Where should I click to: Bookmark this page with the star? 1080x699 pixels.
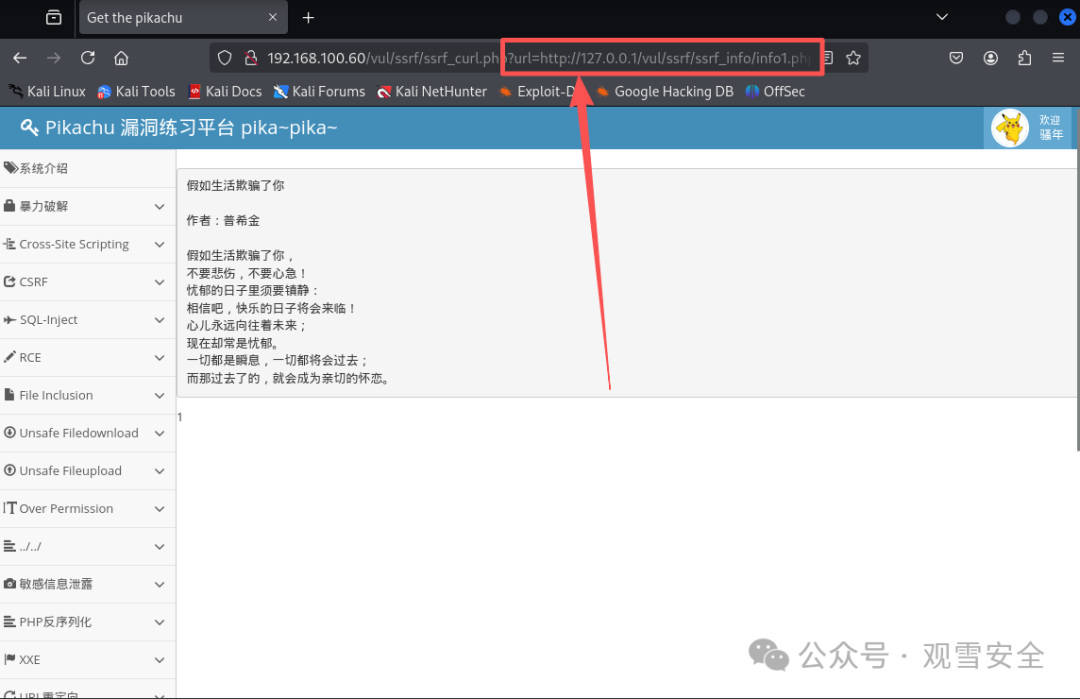click(x=853, y=58)
